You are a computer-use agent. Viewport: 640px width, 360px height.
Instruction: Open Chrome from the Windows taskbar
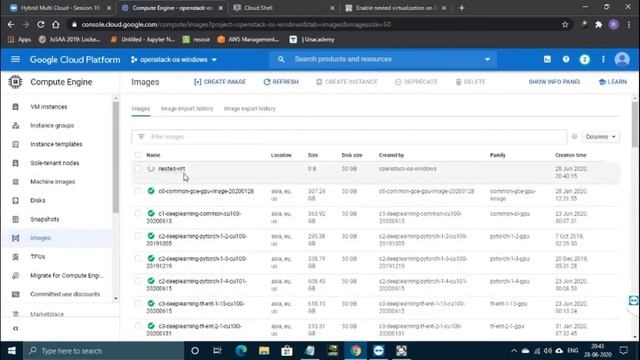[x=356, y=351]
